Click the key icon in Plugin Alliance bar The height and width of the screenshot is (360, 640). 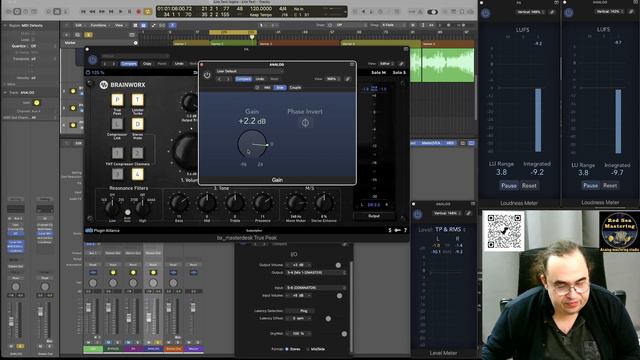tap(397, 230)
